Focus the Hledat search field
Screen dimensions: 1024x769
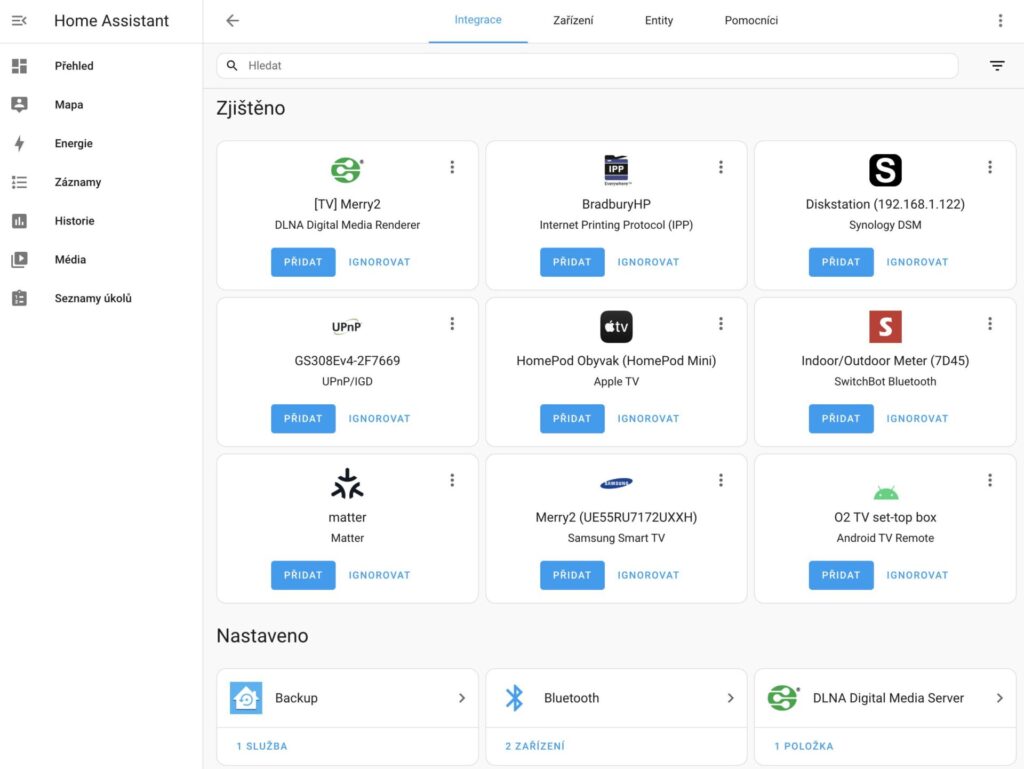587,65
